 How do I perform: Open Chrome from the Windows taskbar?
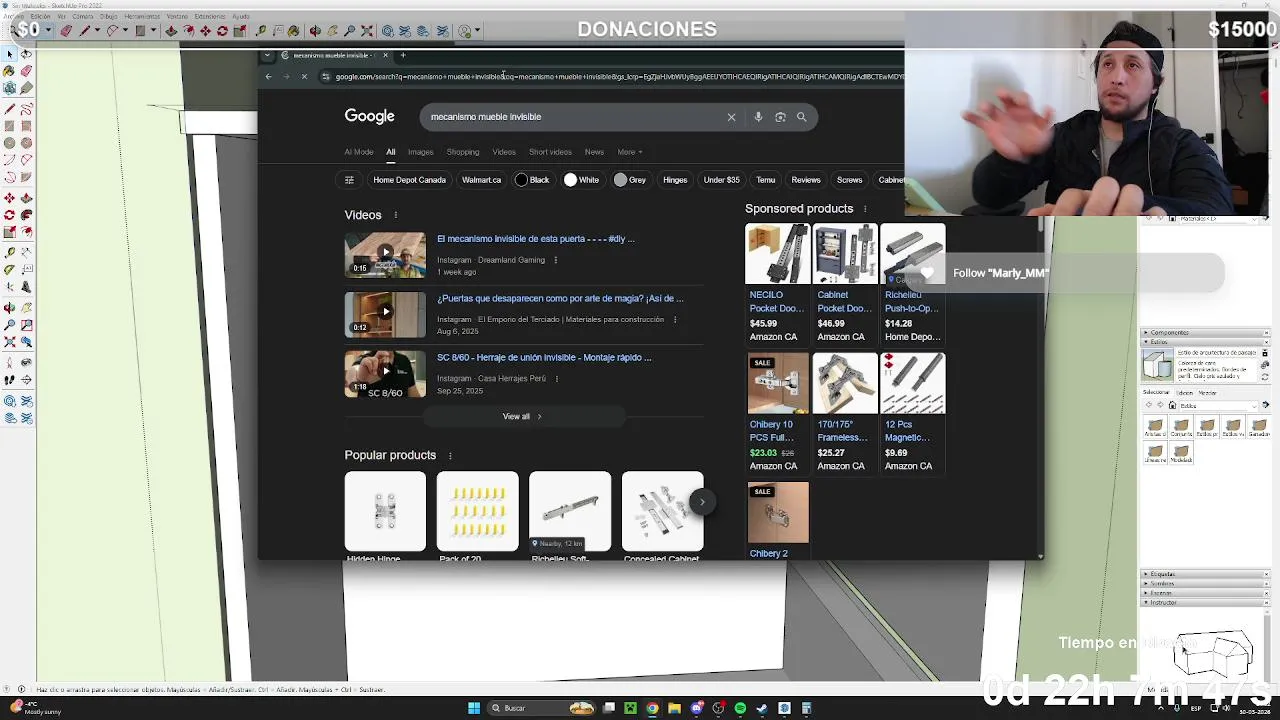coord(653,708)
